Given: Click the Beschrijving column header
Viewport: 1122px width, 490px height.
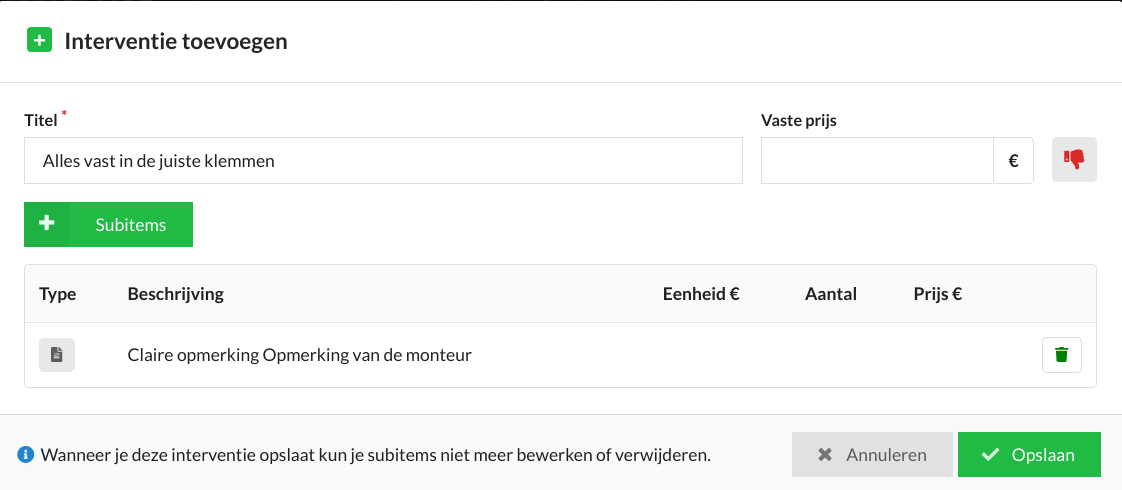Looking at the screenshot, I should pyautogui.click(x=175, y=294).
